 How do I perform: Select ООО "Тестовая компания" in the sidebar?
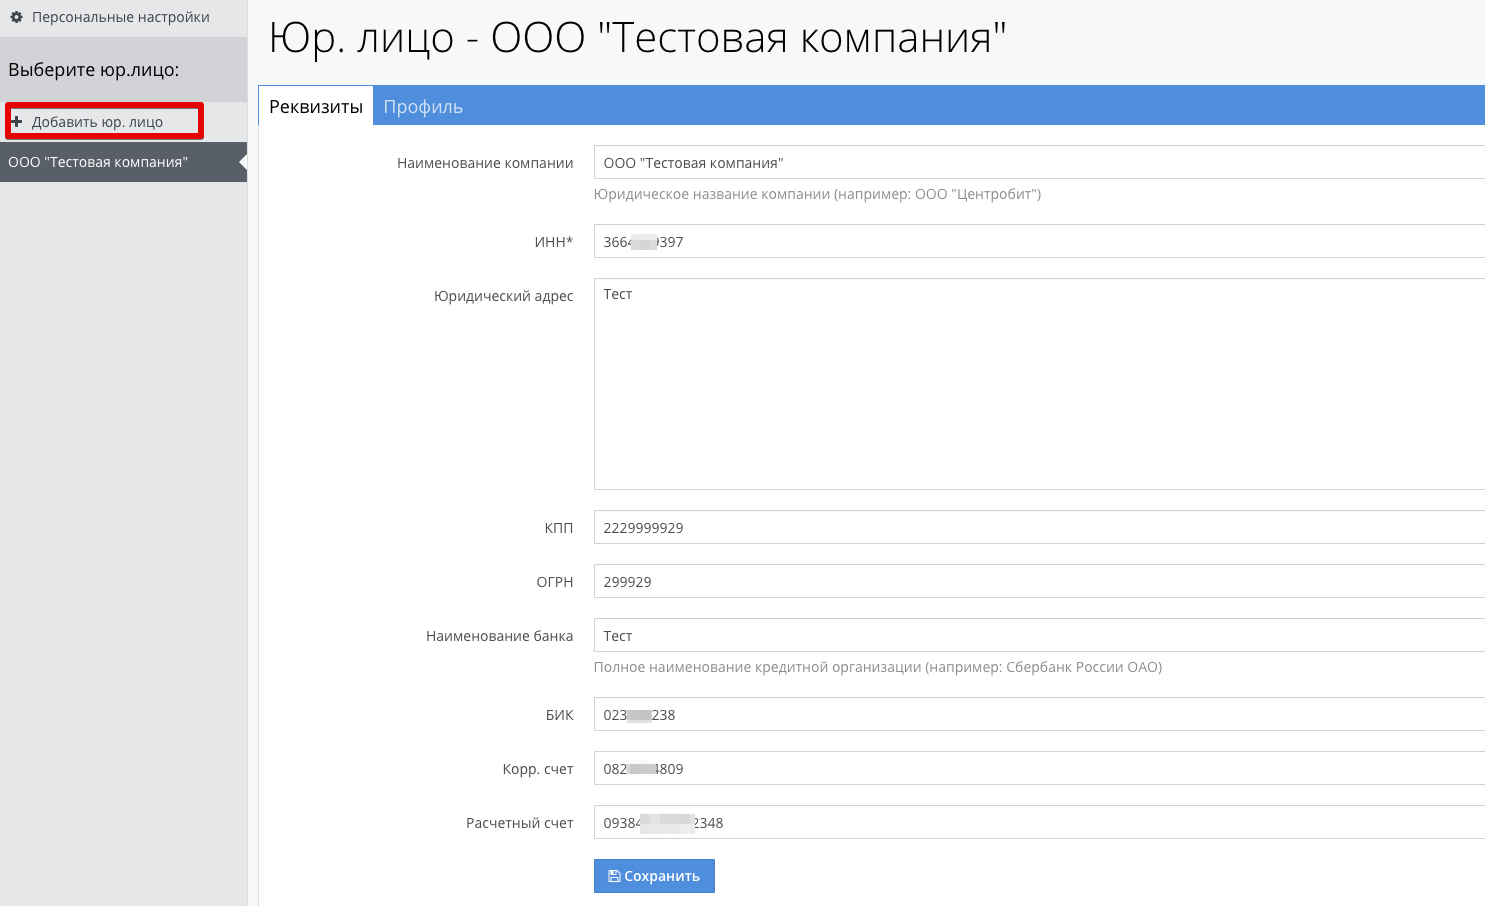coord(98,162)
